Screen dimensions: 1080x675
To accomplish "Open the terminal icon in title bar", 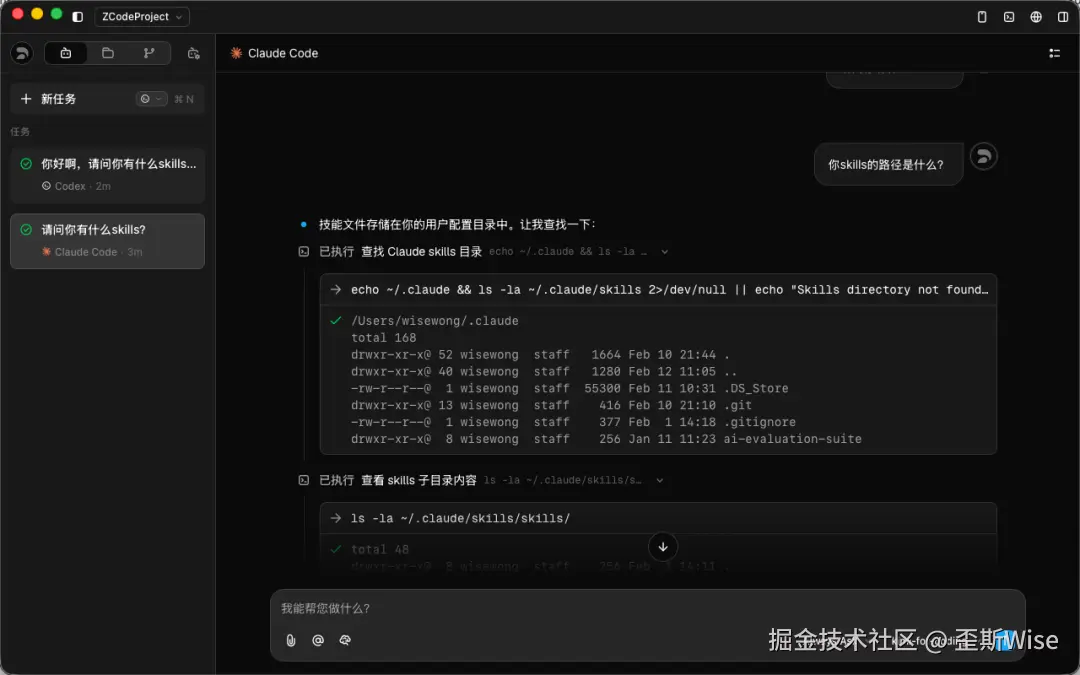I will (x=1009, y=17).
